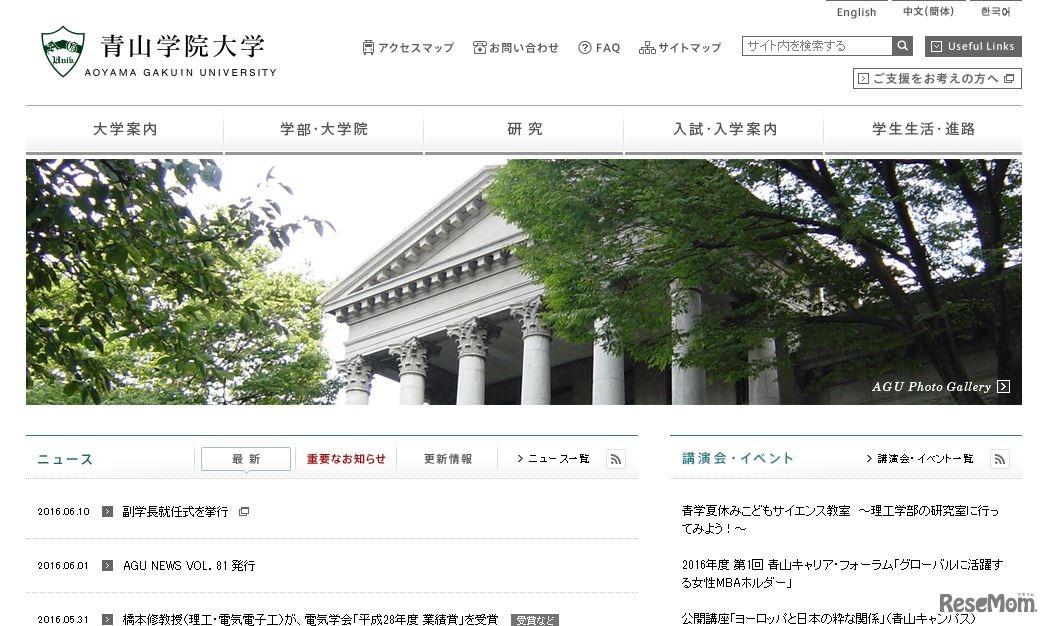Viewport: 1050px width, 626px height.
Task: Click the Aoyama Gakuin University crest logo
Action: (x=63, y=49)
